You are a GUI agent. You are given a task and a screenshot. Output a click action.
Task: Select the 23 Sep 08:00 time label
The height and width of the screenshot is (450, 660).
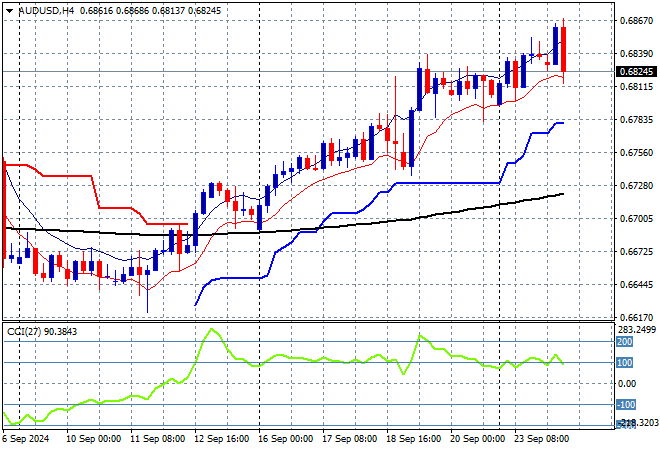(x=542, y=439)
